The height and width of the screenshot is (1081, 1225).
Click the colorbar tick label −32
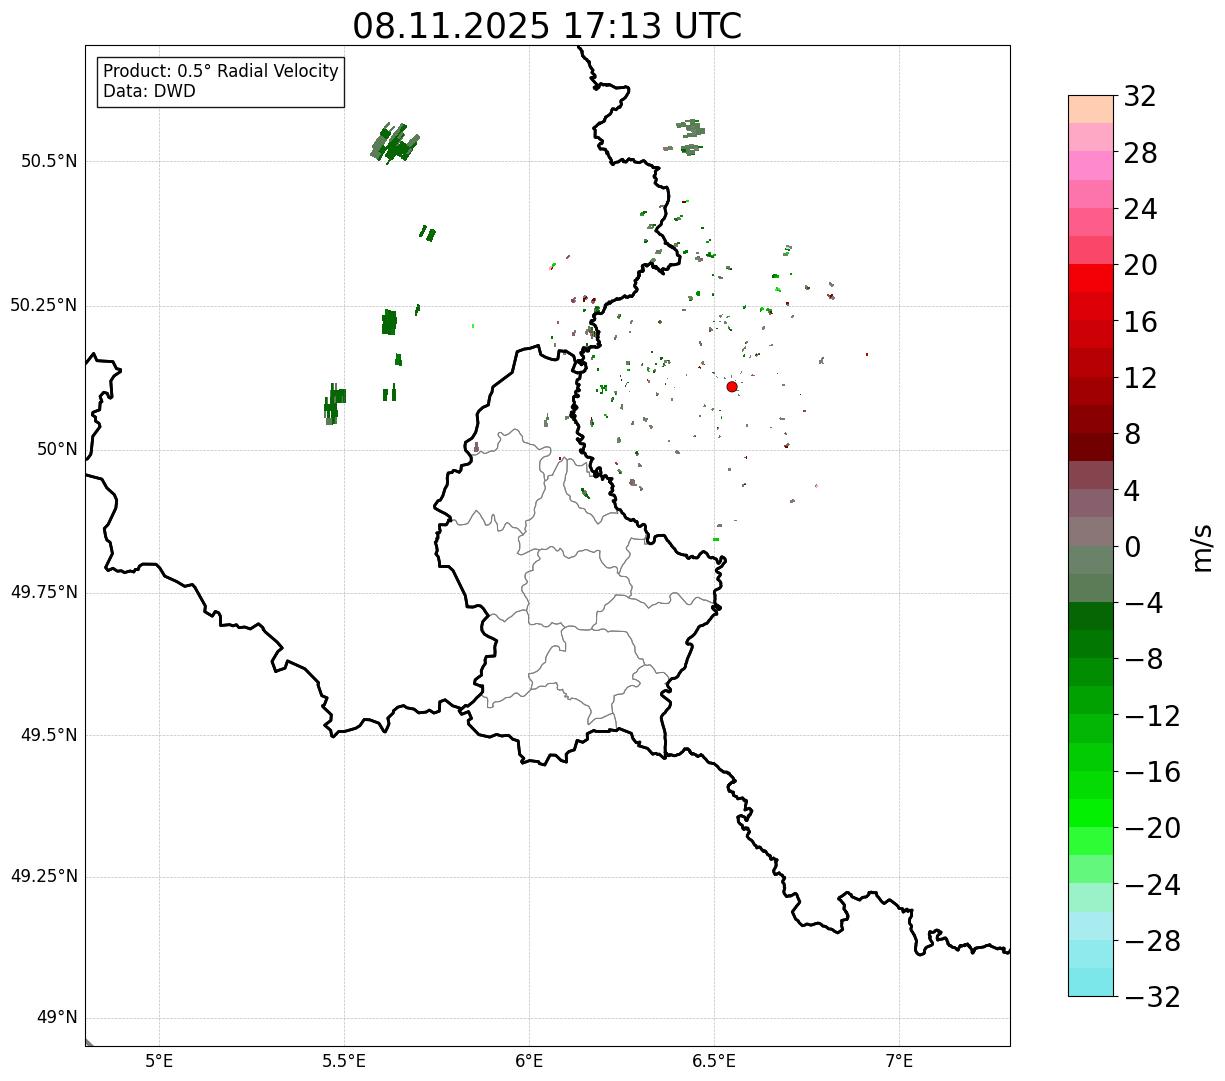tap(1151, 997)
